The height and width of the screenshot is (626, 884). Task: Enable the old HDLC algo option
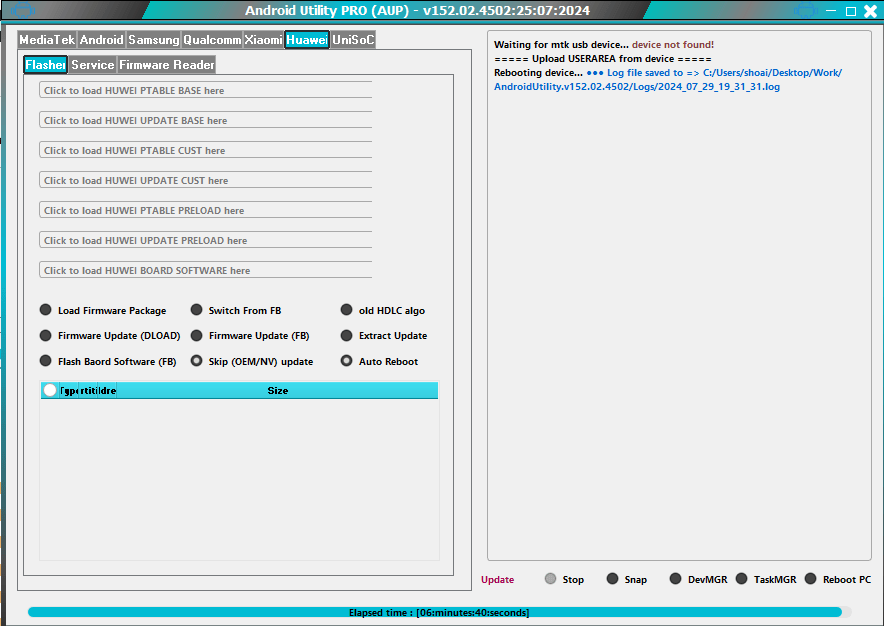point(346,309)
